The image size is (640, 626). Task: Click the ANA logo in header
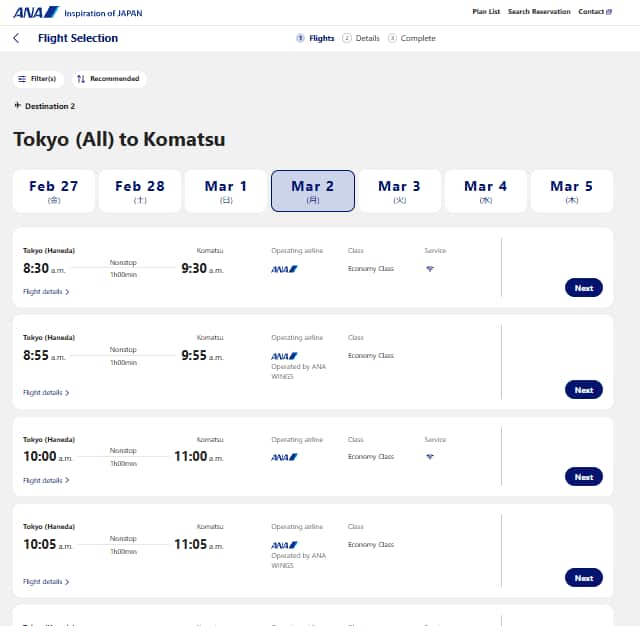[36, 12]
